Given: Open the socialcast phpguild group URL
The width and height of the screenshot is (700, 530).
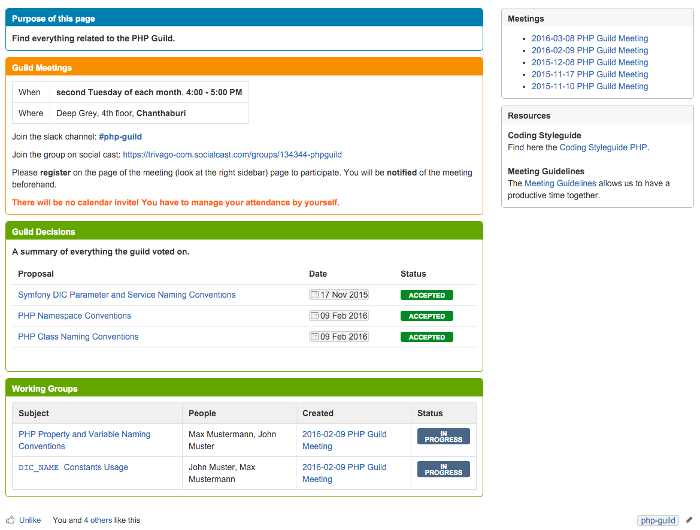Looking at the screenshot, I should [x=232, y=154].
